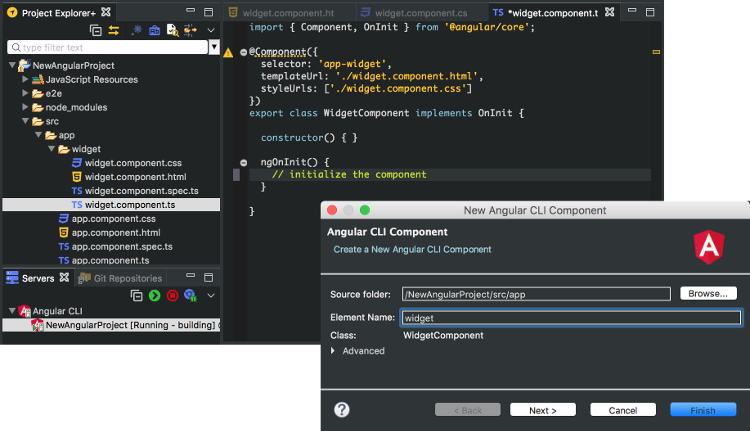Fold the @Component decorator block
750x431 pixels.
(x=243, y=52)
